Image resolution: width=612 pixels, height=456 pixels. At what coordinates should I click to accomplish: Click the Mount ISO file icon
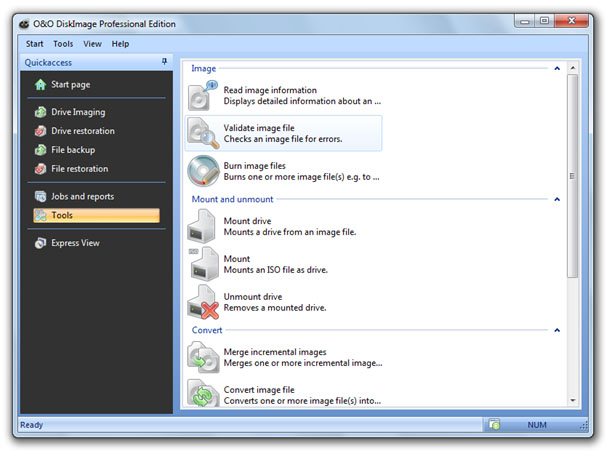pos(204,264)
